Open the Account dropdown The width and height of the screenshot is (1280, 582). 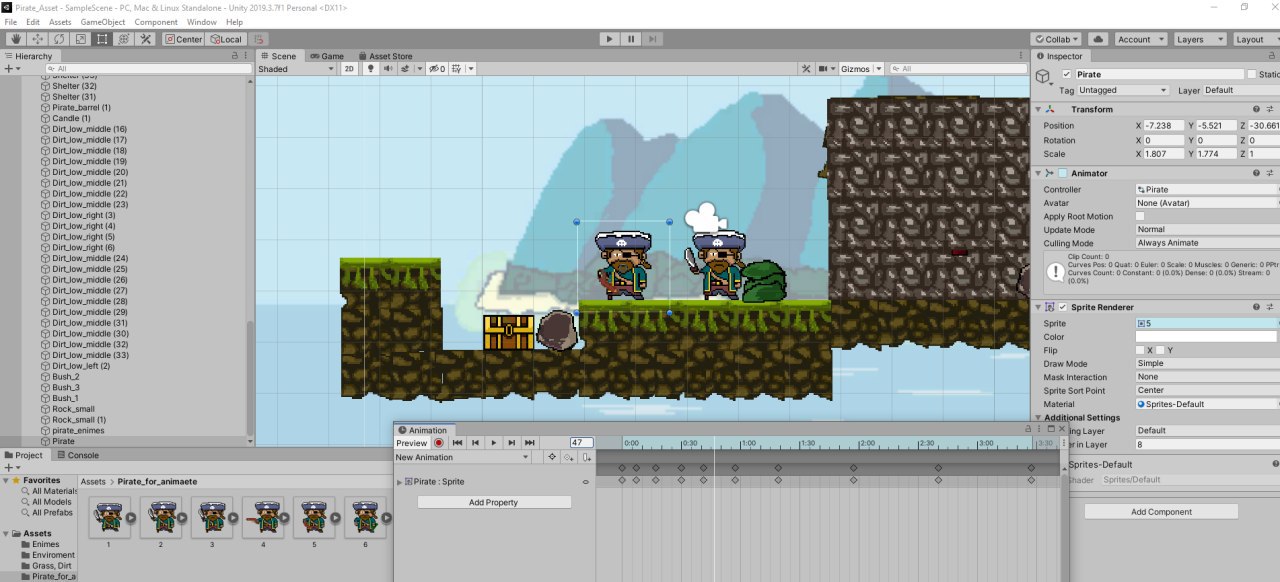(x=1139, y=39)
